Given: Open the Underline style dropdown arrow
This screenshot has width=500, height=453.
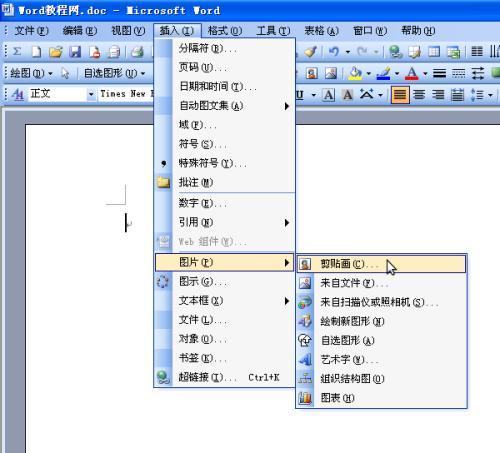Looking at the screenshot, I should tap(313, 95).
